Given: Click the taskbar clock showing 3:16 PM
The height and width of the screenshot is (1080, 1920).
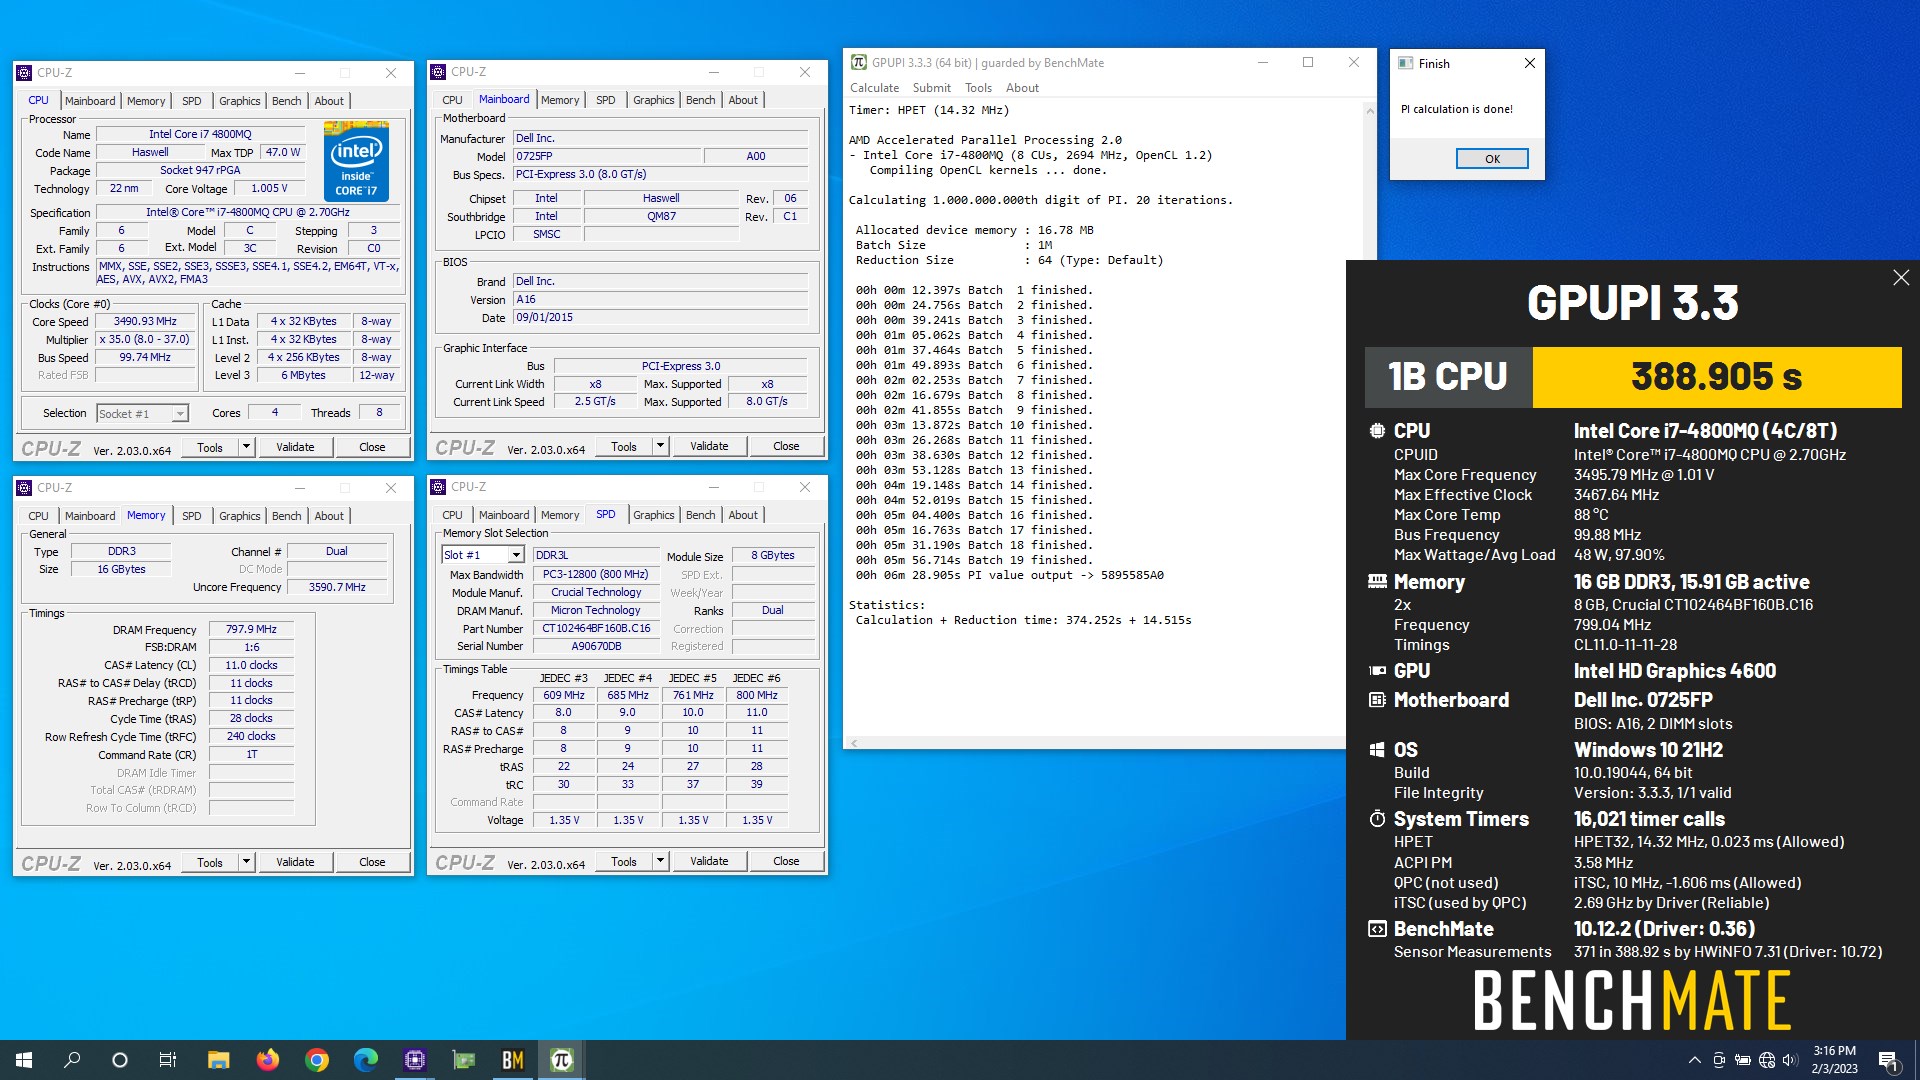Looking at the screenshot, I should point(1834,1060).
